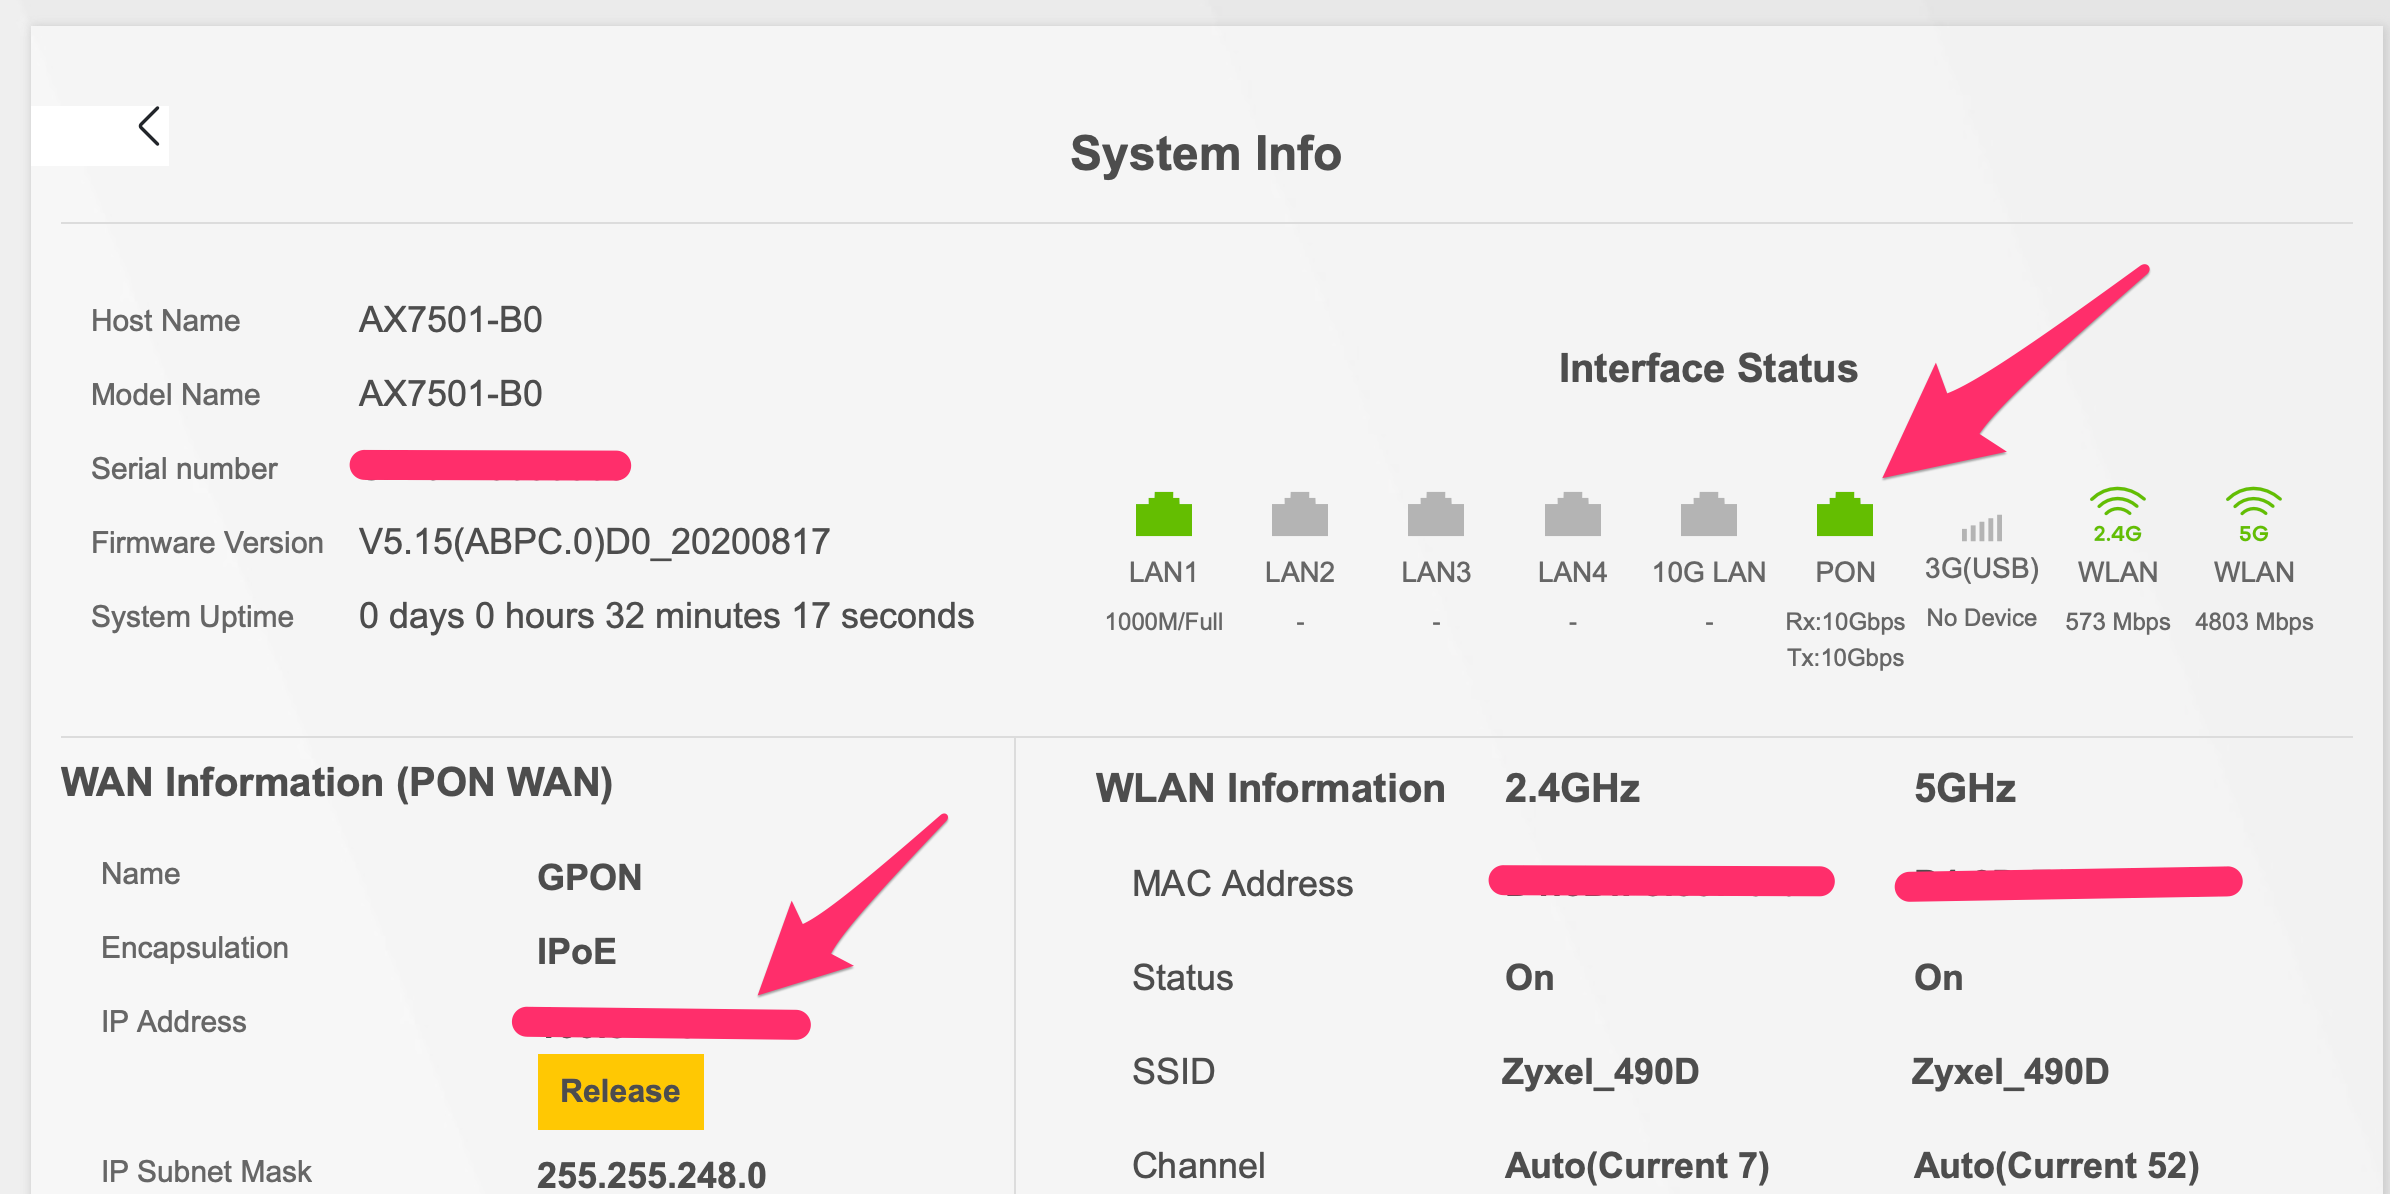The height and width of the screenshot is (1194, 2390).
Task: Select the SSID Zyxel_490D value
Action: [1601, 1070]
